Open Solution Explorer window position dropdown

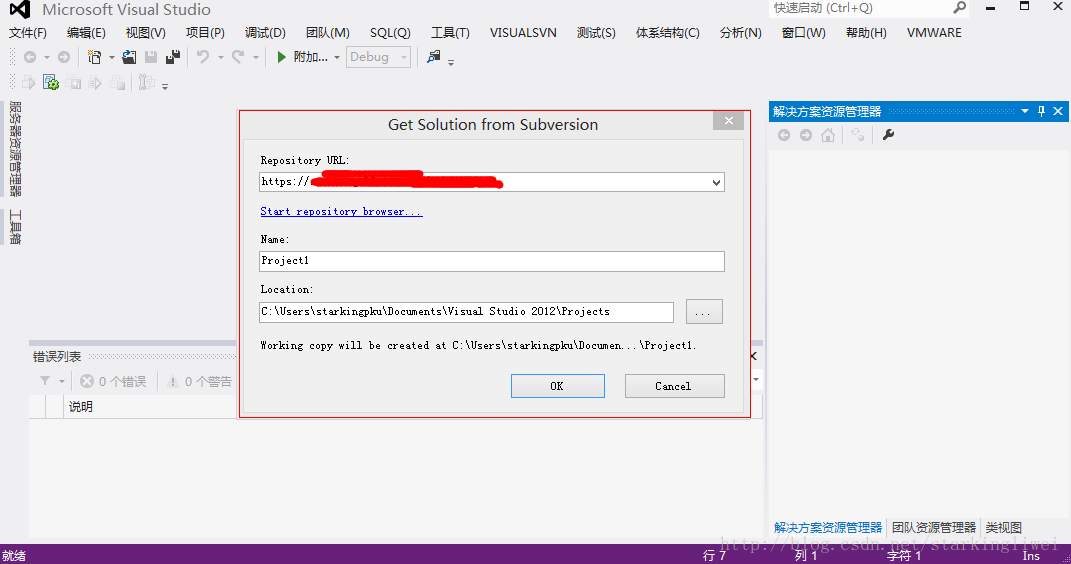click(x=1025, y=111)
